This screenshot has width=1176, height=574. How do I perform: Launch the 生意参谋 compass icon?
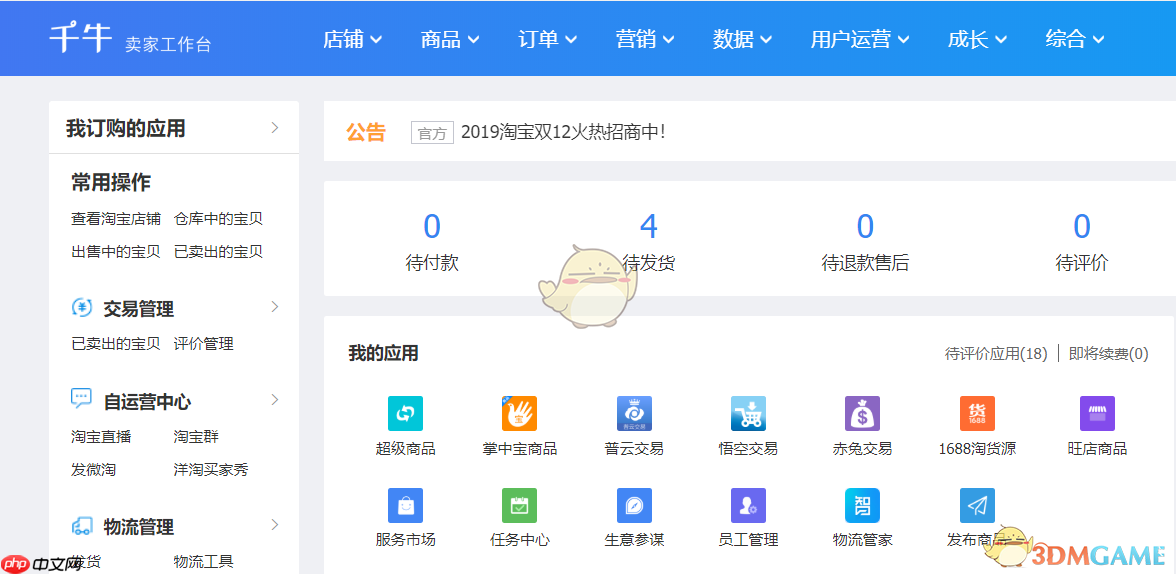coord(634,506)
